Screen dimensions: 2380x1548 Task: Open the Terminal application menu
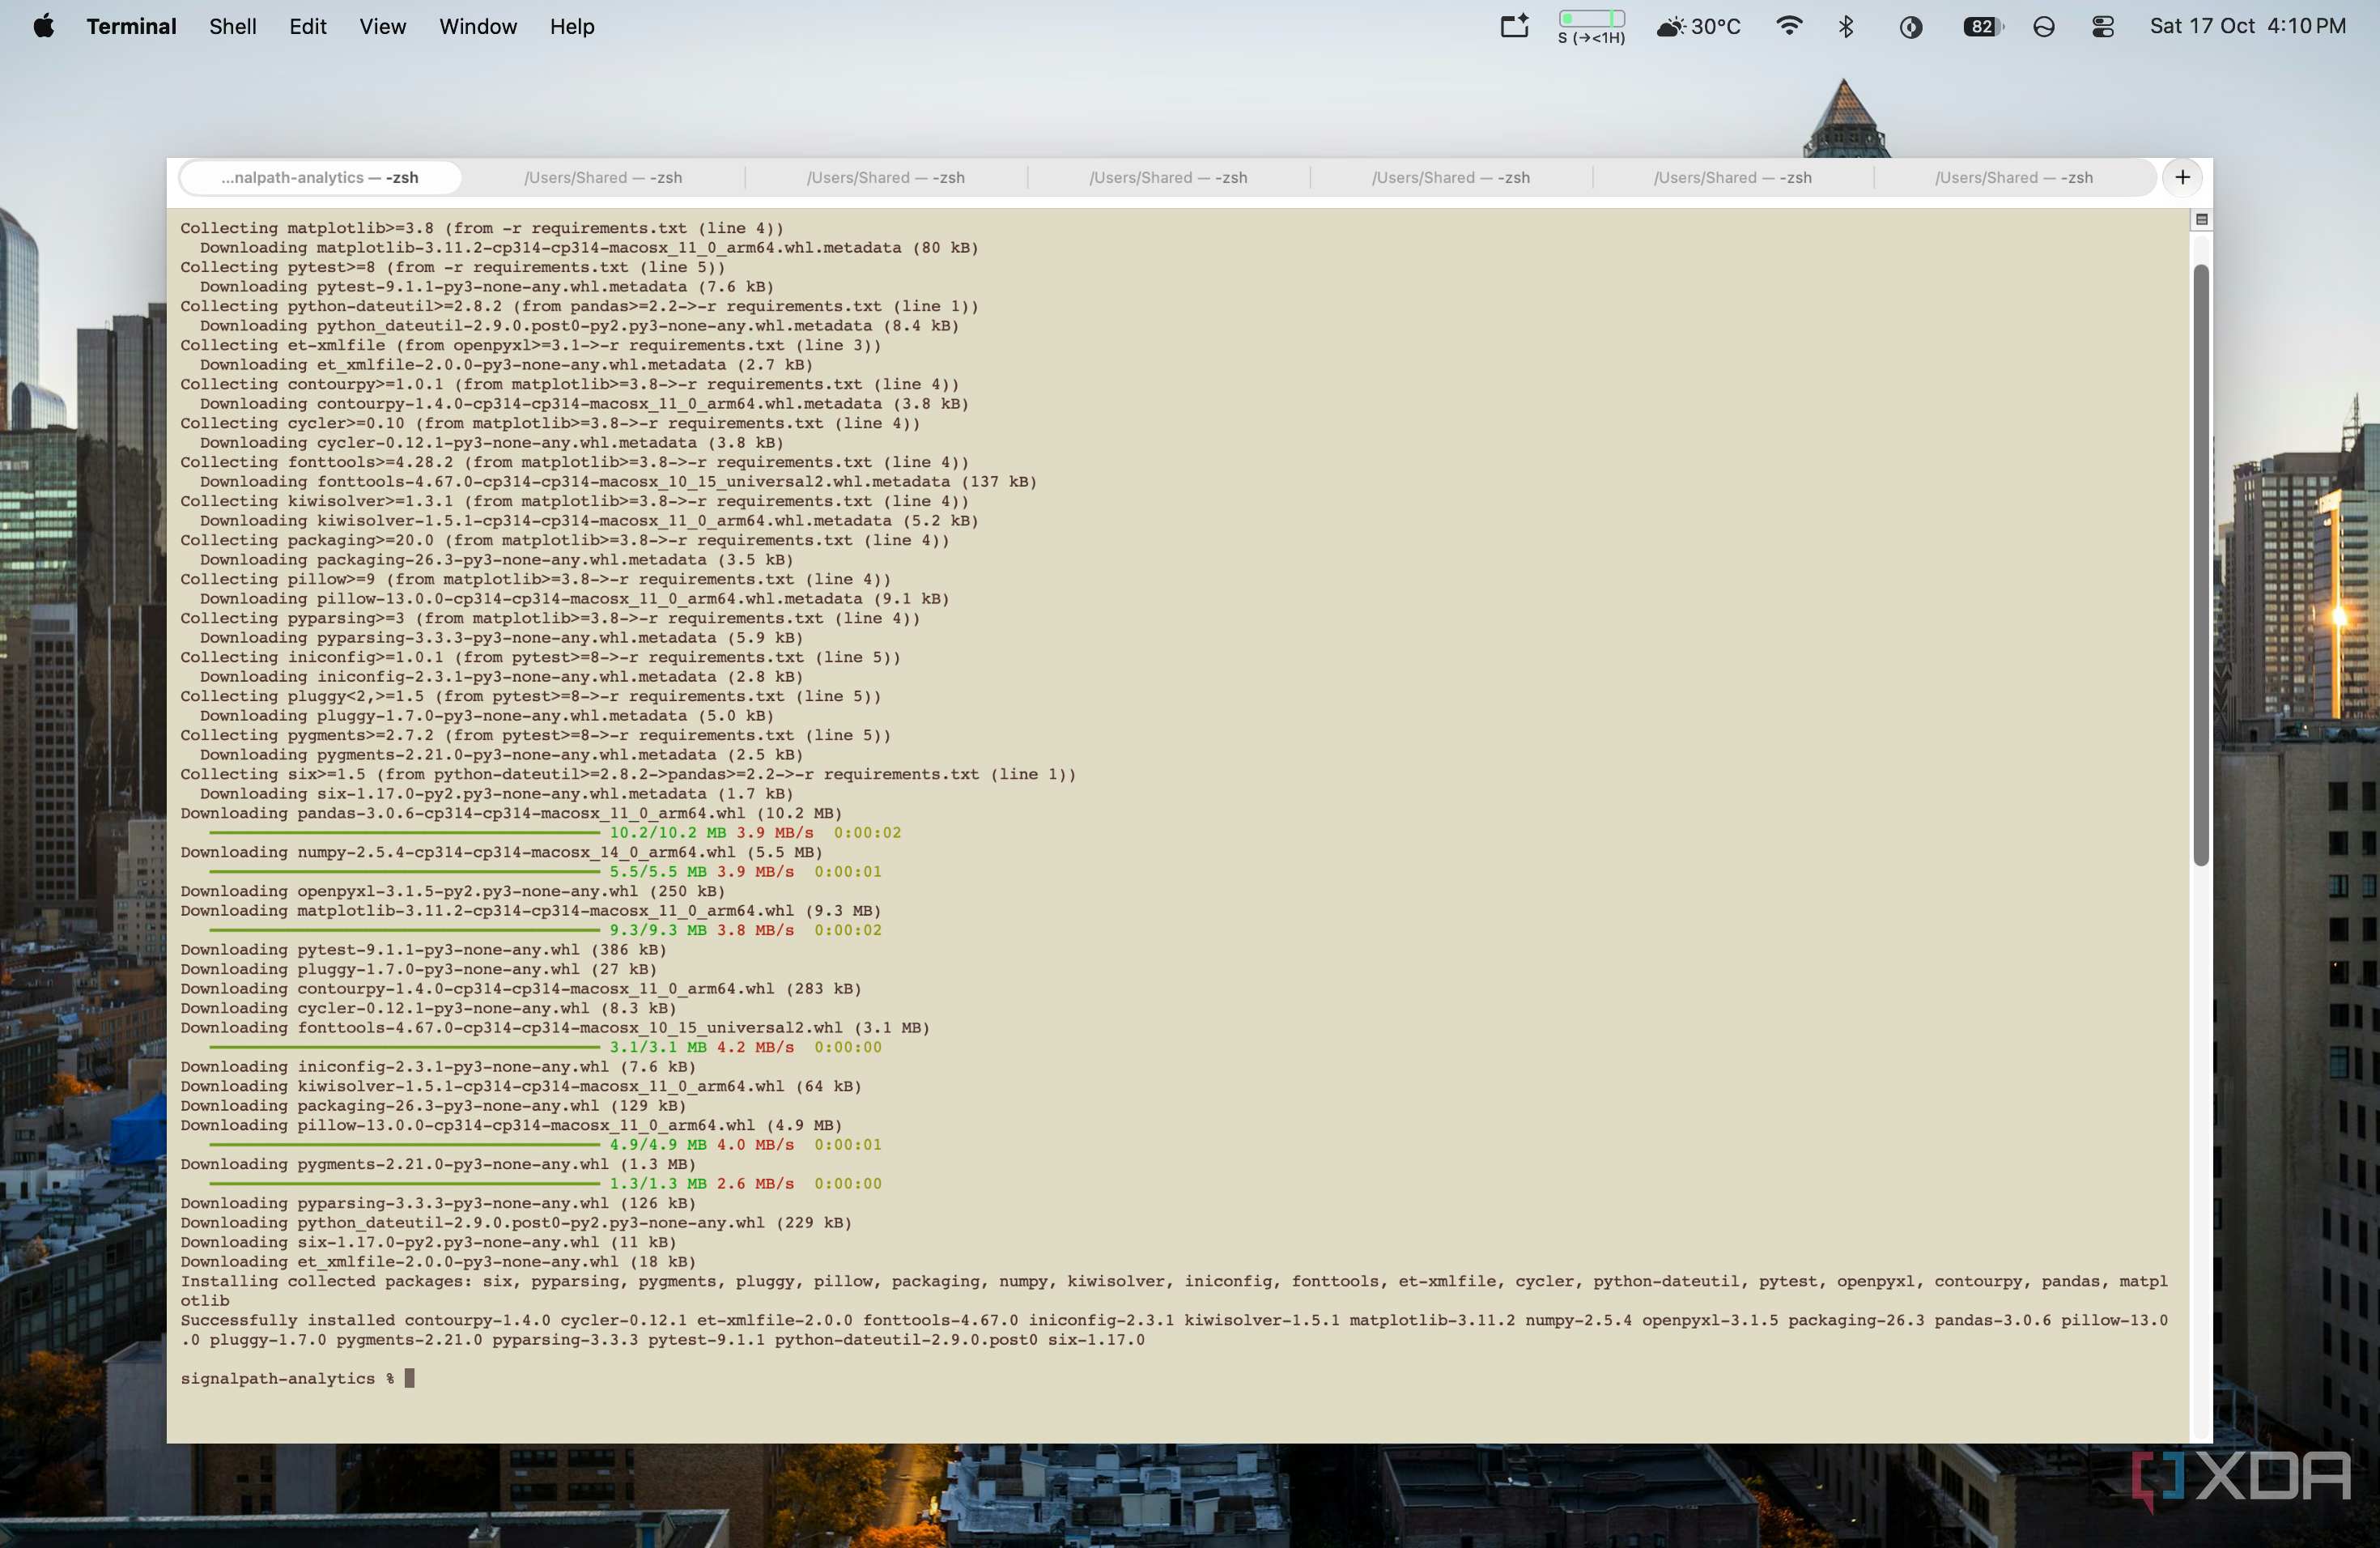(131, 27)
